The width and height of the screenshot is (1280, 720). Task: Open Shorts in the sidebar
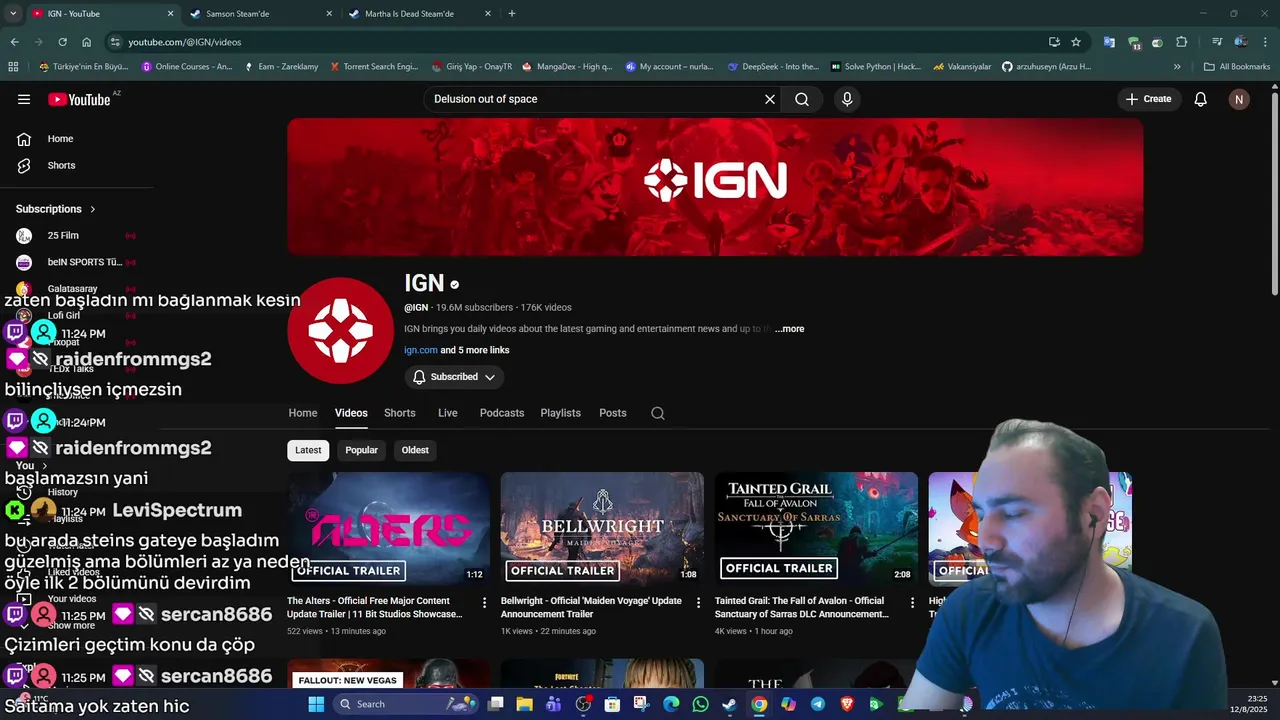coord(61,165)
